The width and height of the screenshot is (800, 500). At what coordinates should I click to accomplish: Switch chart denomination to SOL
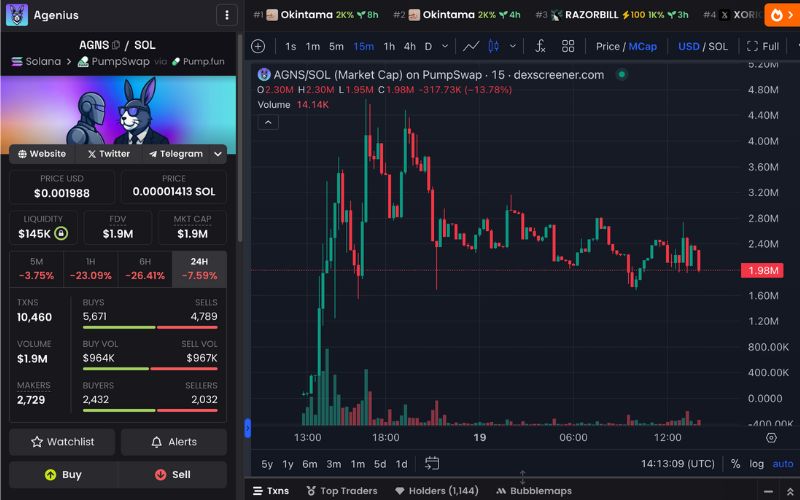[717, 46]
